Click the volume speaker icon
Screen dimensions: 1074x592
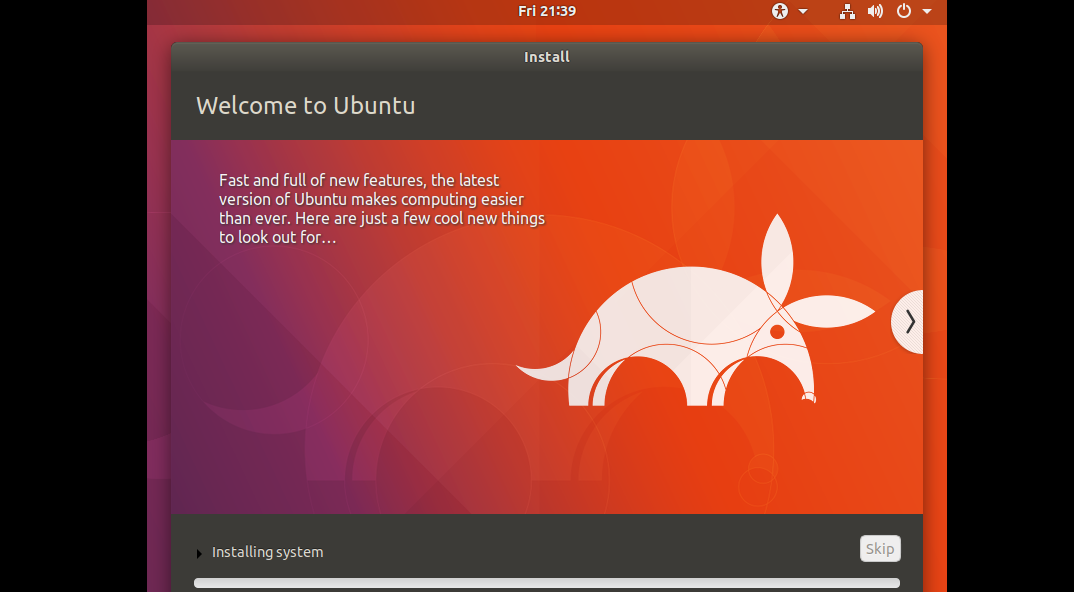tap(875, 11)
